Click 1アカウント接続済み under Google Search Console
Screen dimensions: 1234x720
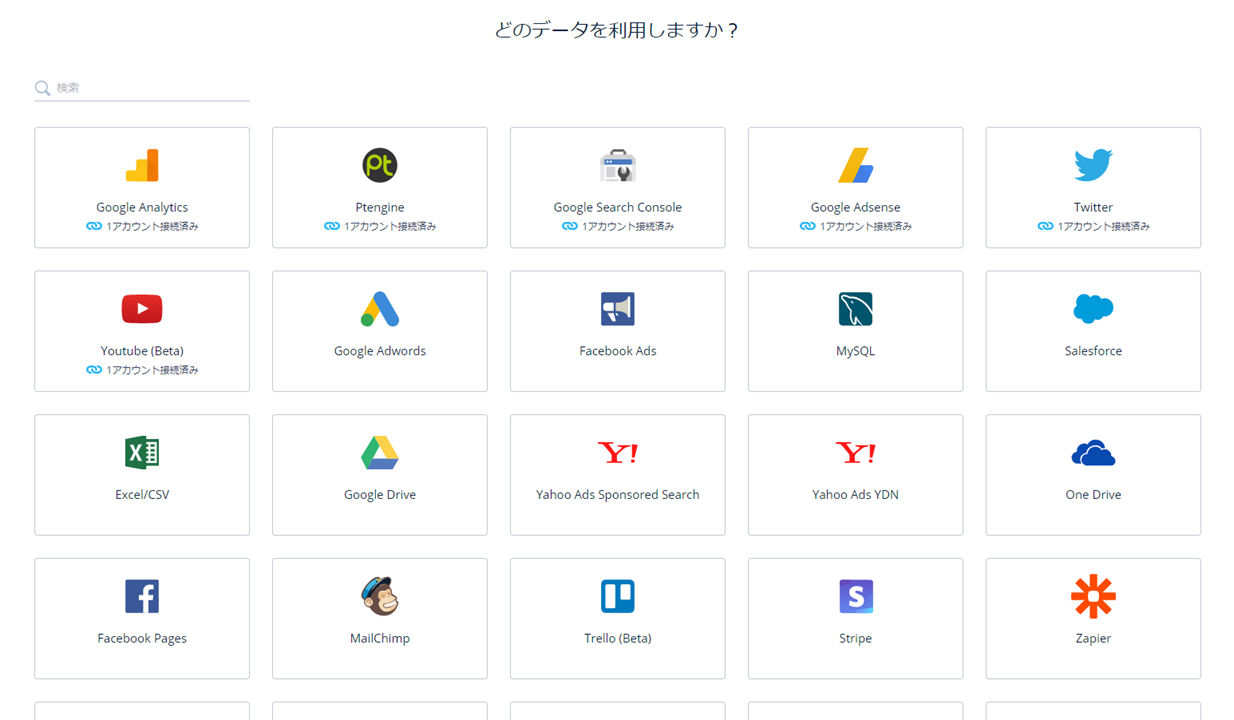(x=628, y=227)
